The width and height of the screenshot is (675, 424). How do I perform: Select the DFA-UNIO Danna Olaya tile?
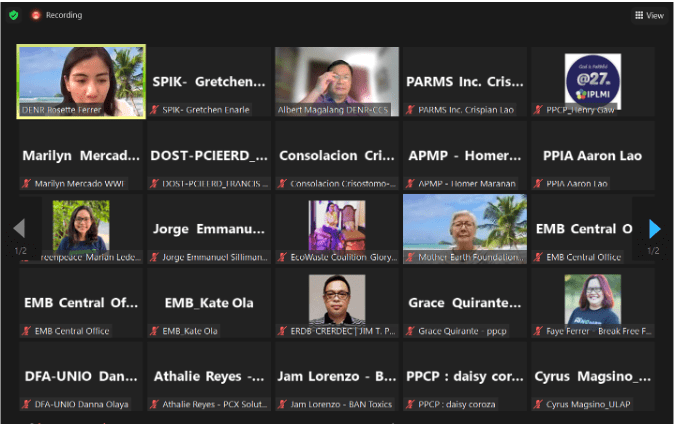coord(81,376)
